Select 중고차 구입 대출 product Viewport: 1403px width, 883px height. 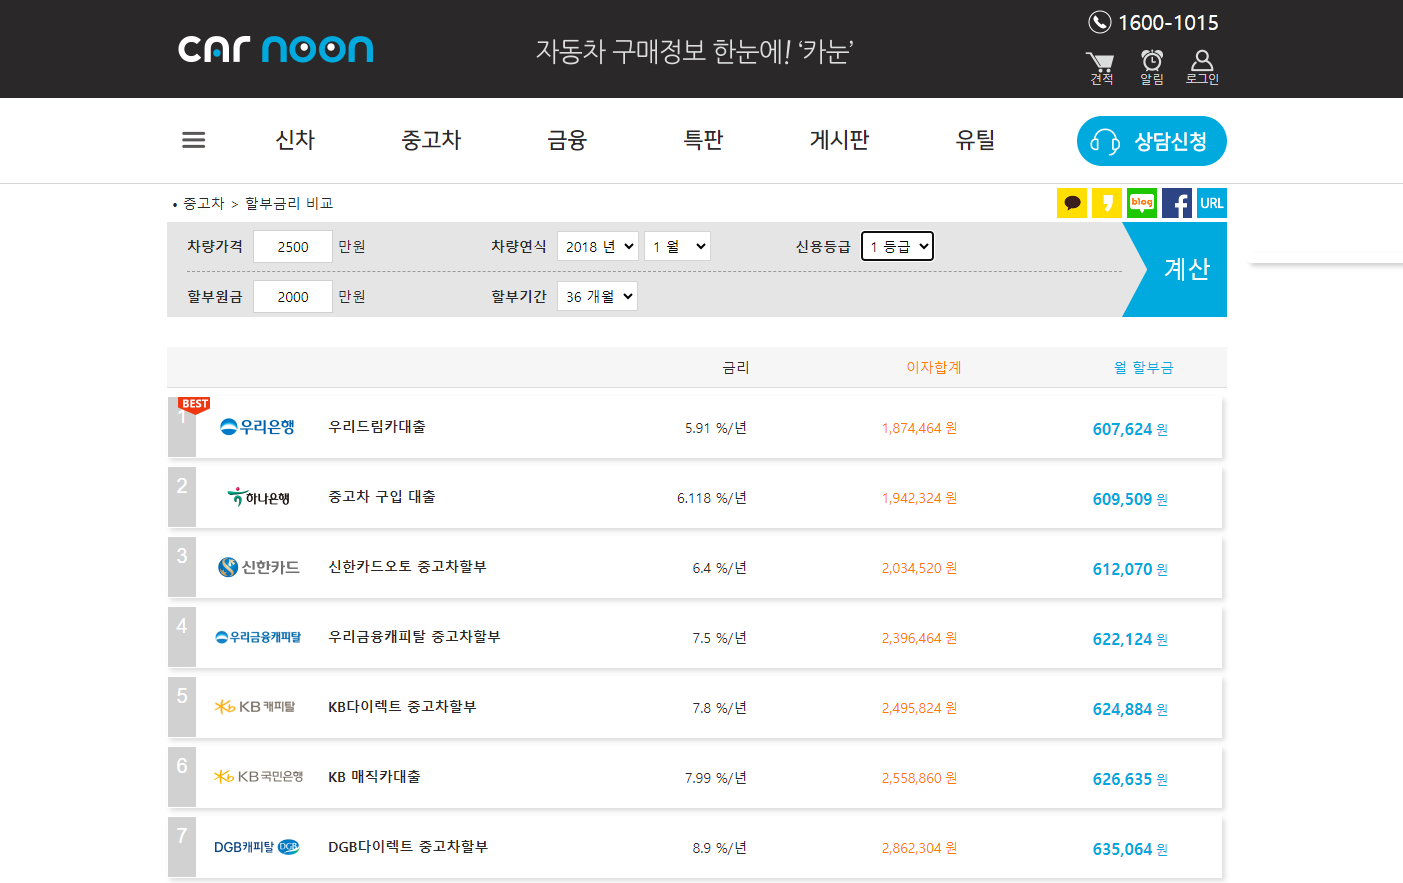382,496
